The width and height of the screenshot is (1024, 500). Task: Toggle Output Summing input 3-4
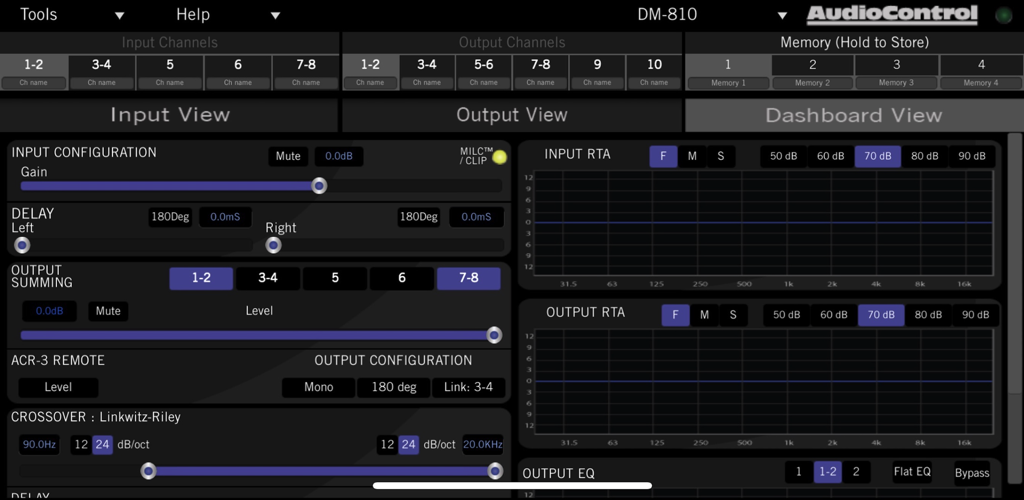tap(268, 278)
